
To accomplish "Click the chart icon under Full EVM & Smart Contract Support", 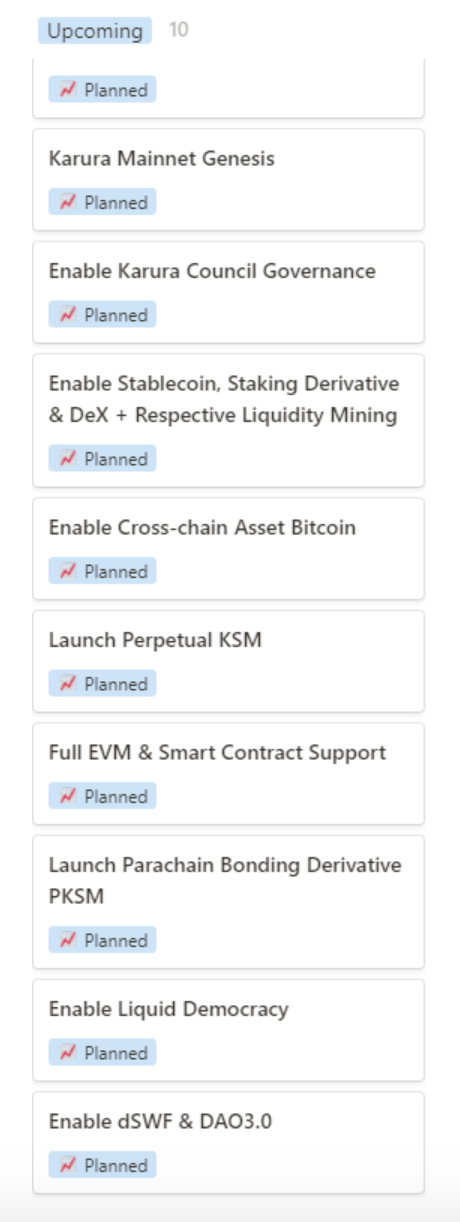I will pos(68,796).
